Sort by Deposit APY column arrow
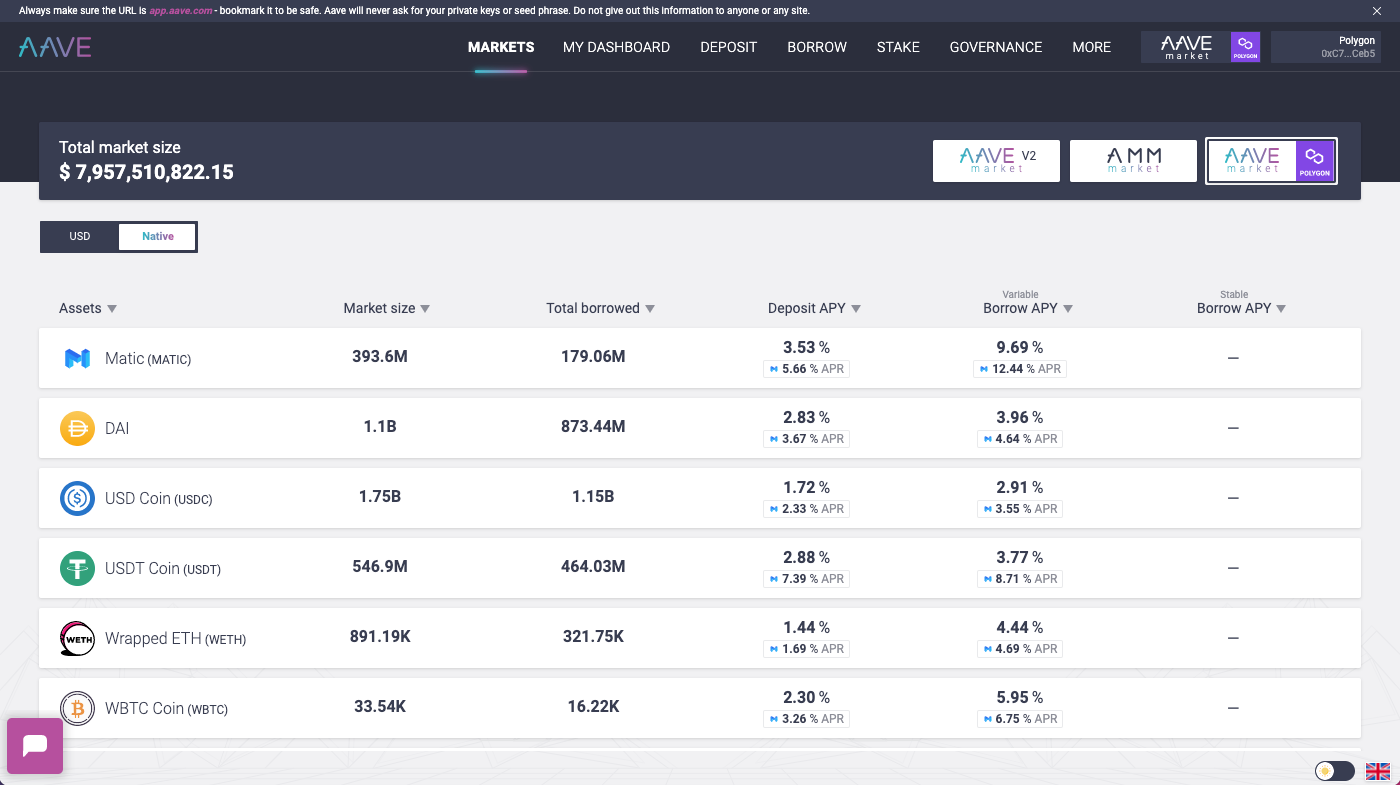 tap(856, 309)
